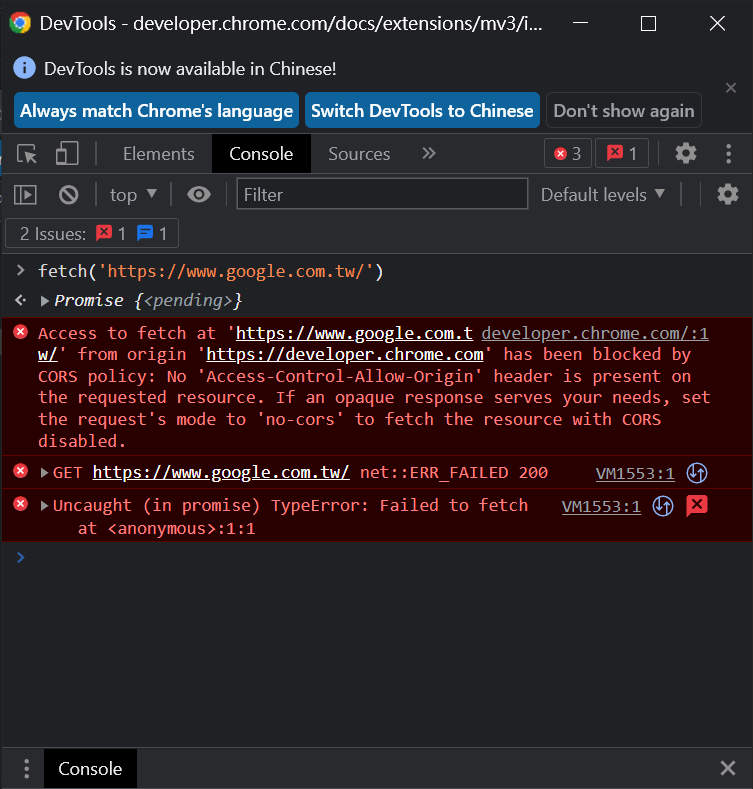Open the Elements tab

coord(159,153)
